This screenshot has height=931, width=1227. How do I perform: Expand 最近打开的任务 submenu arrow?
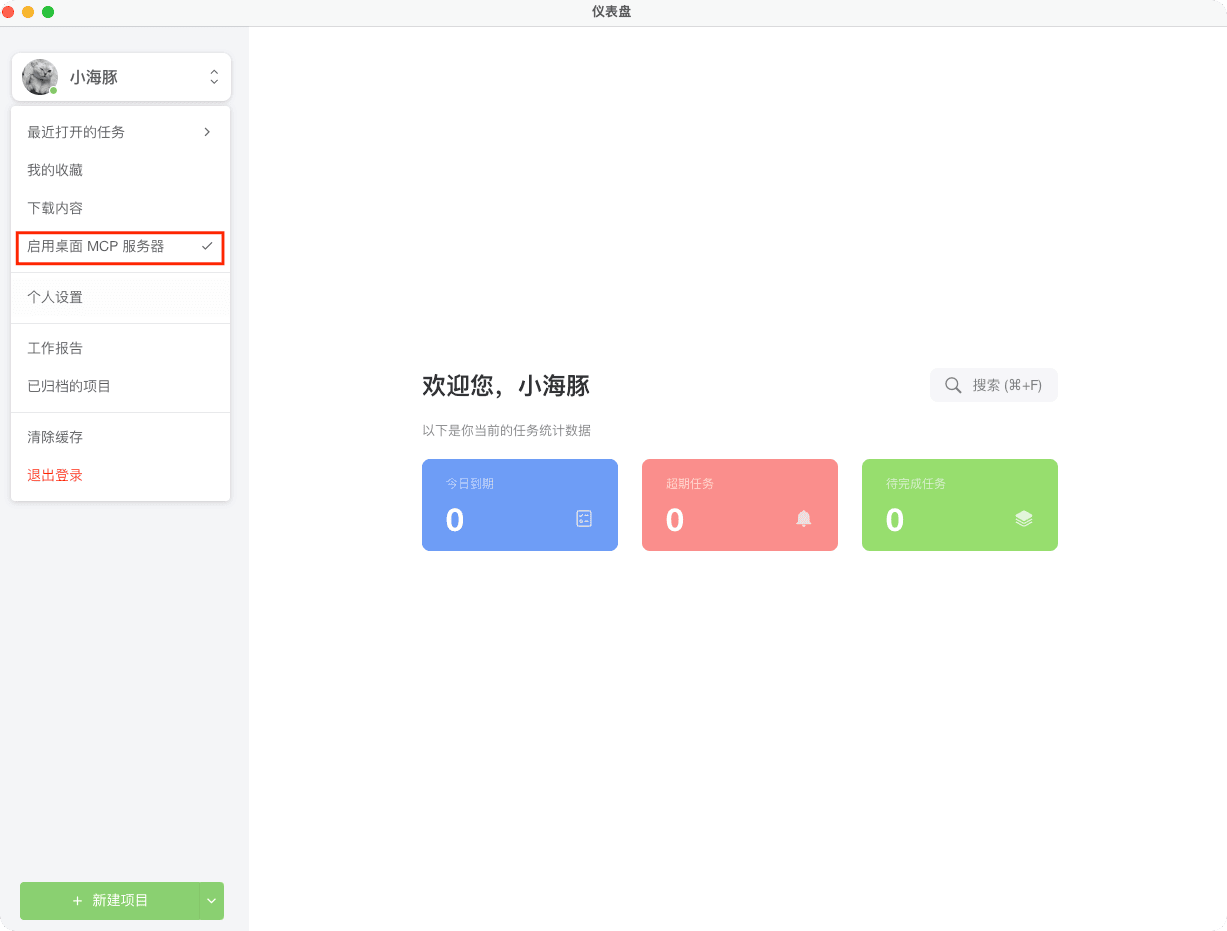point(207,132)
